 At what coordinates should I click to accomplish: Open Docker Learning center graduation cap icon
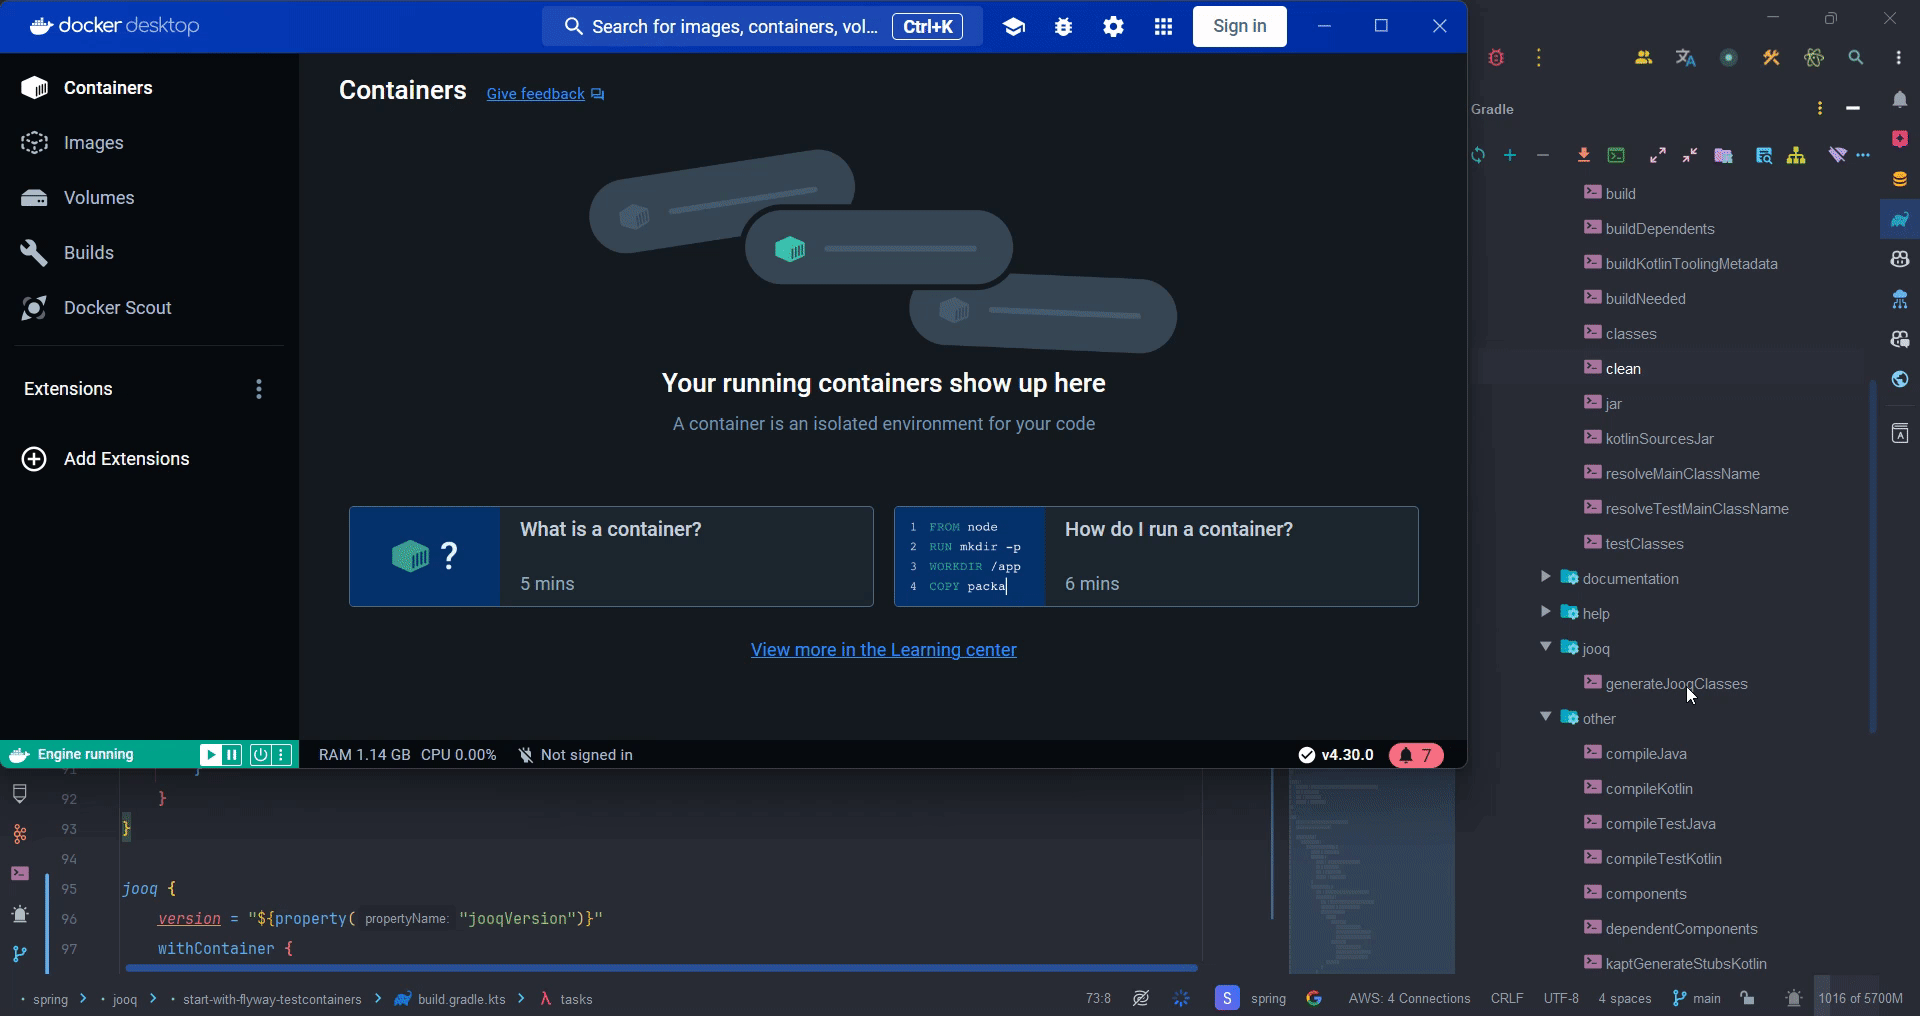click(1014, 27)
